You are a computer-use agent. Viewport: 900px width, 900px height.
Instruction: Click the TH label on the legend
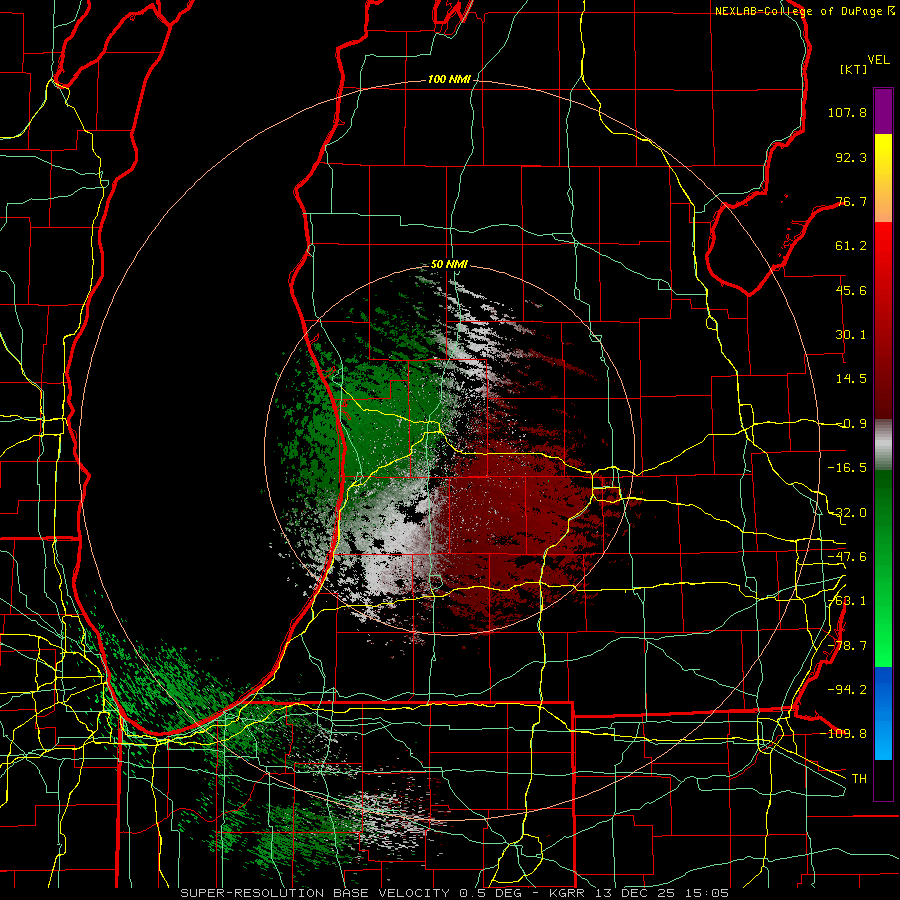point(859,779)
